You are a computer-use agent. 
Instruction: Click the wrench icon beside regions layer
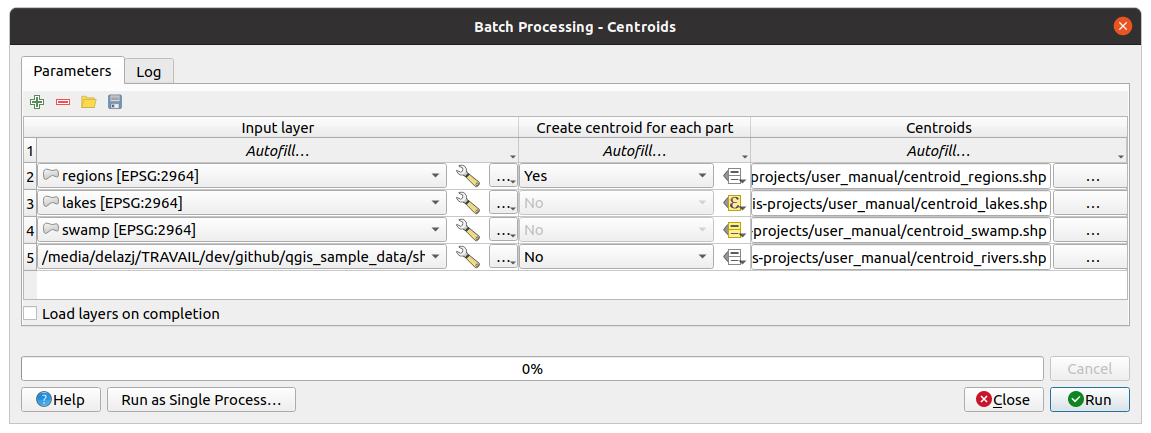coord(467,176)
